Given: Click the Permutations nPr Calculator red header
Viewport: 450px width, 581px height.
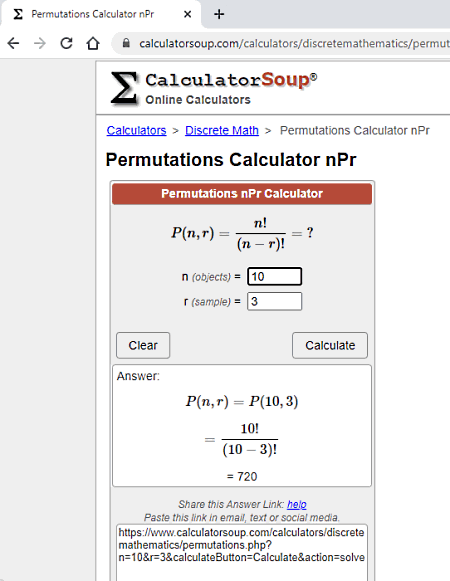Looking at the screenshot, I should coord(242,194).
